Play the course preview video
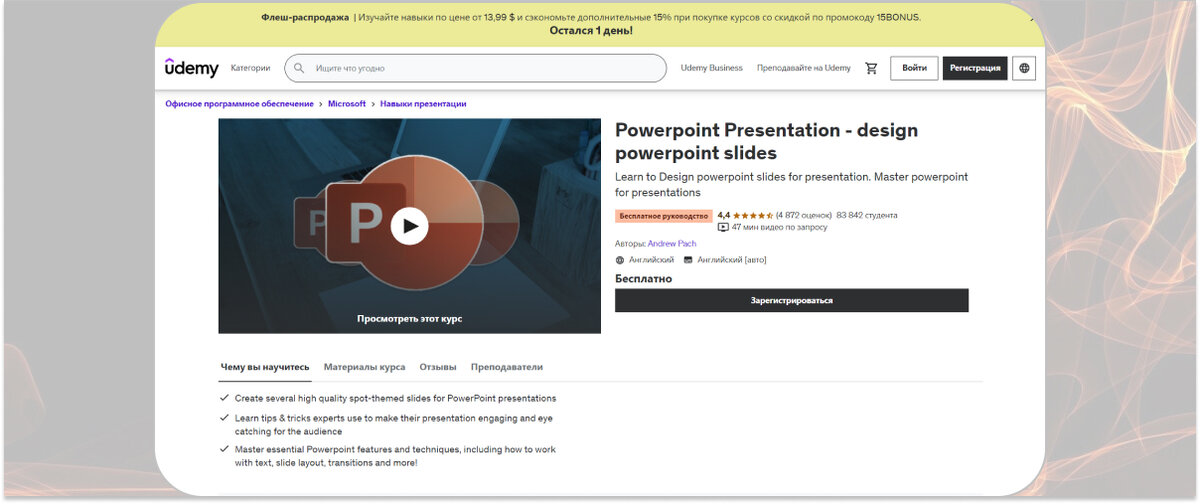Image resolution: width=1200 pixels, height=504 pixels. (x=409, y=226)
